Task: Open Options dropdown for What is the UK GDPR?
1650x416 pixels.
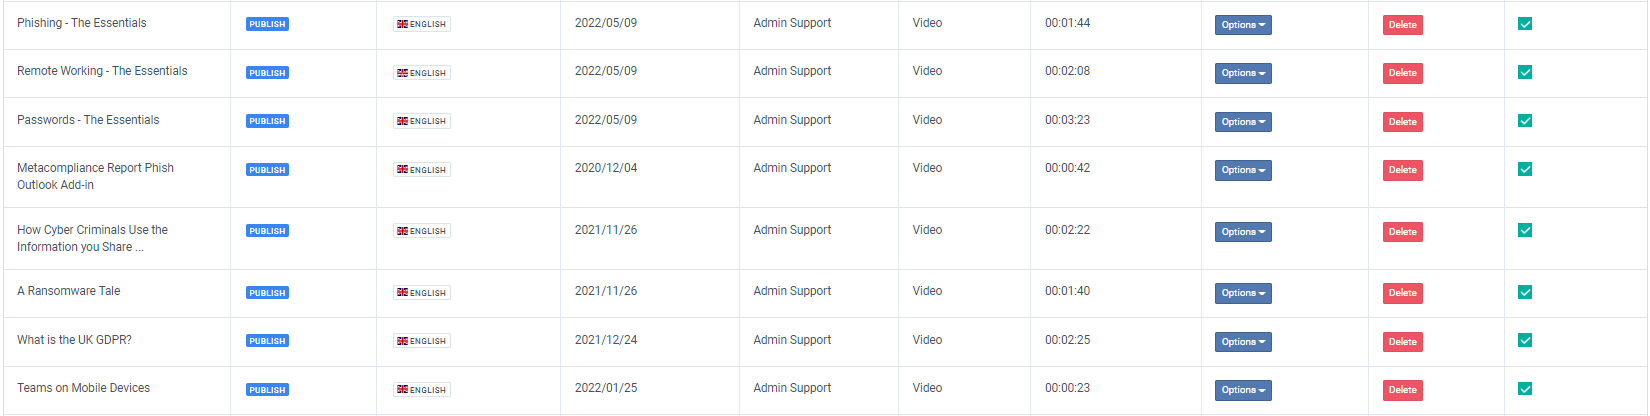Action: (x=1243, y=342)
